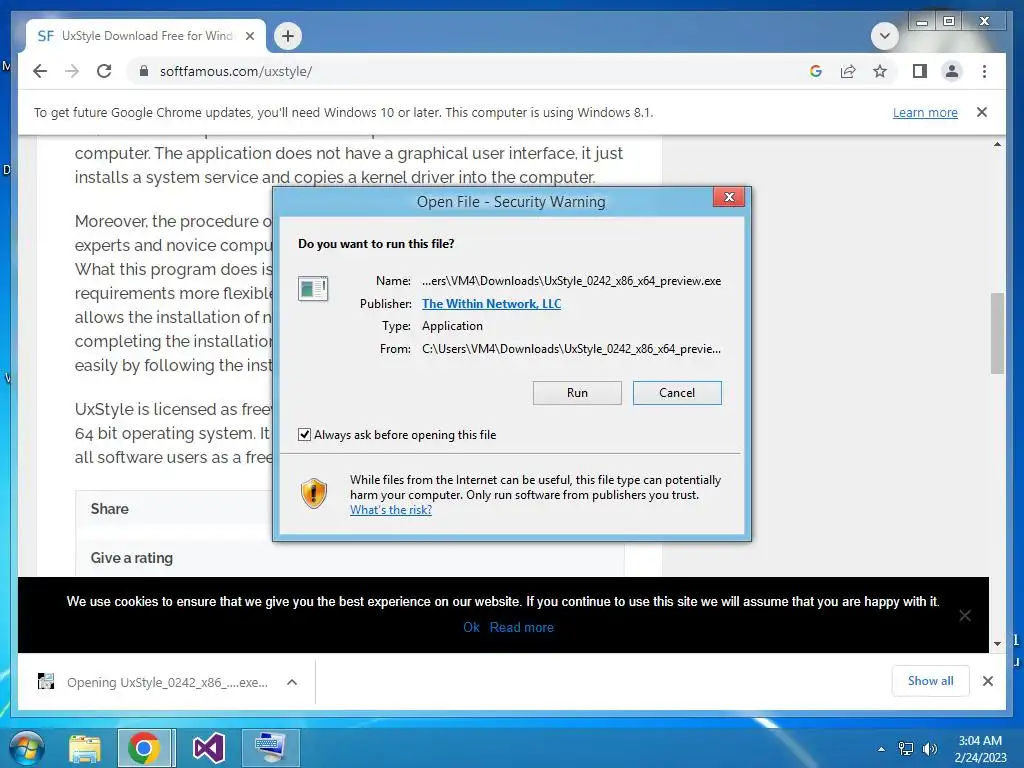Click the file name path in dialog
Image resolution: width=1024 pixels, height=768 pixels.
(x=571, y=281)
